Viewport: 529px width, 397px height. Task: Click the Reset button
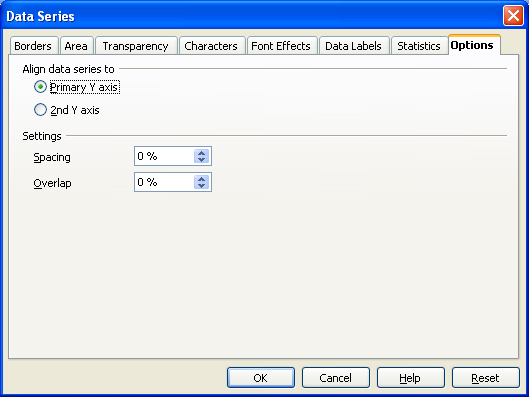(485, 378)
